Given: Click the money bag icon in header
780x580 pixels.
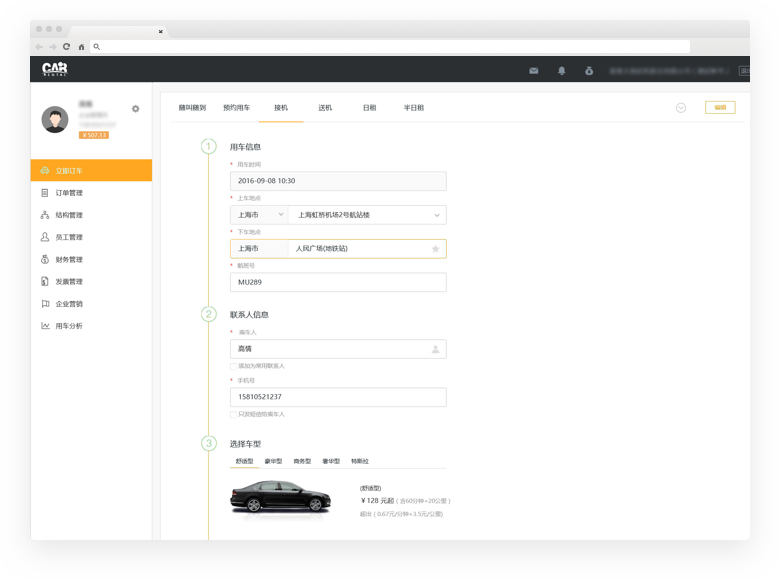Looking at the screenshot, I should pos(589,71).
